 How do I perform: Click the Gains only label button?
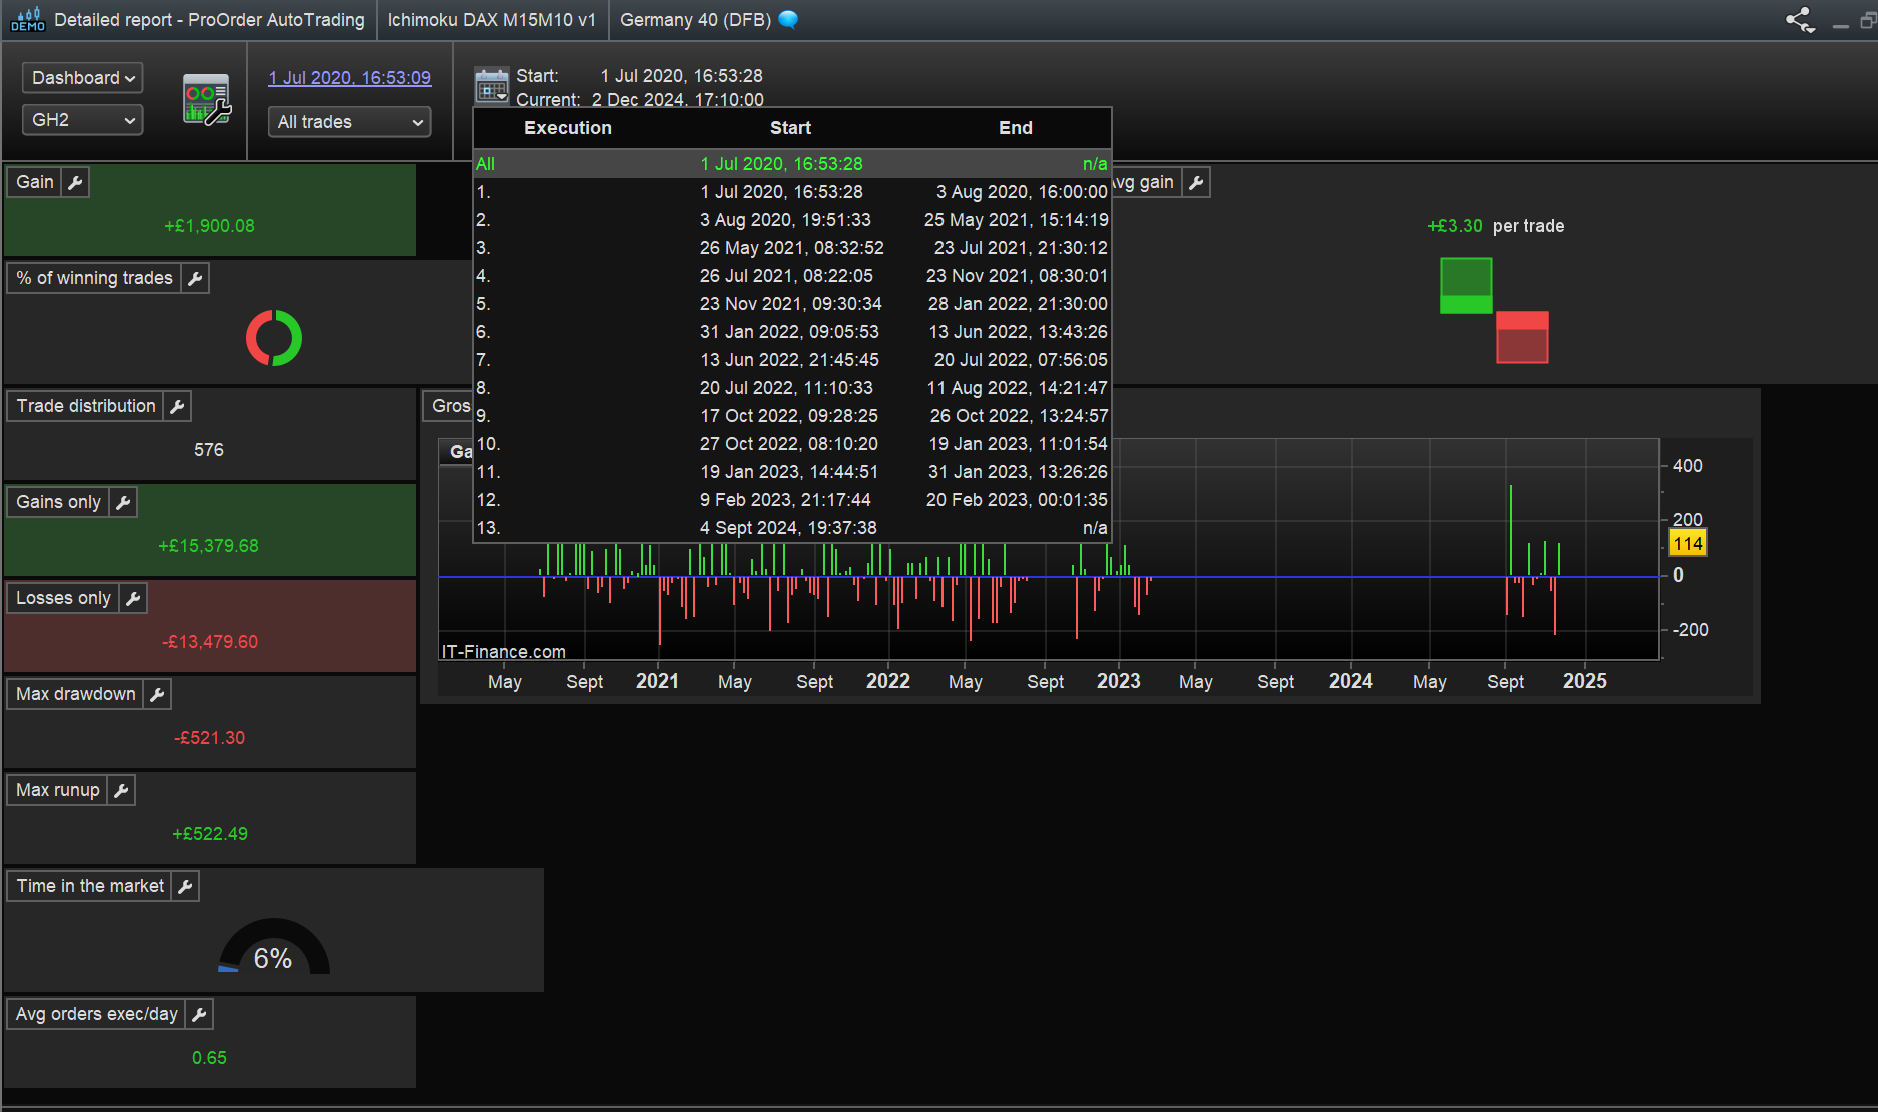click(x=58, y=502)
